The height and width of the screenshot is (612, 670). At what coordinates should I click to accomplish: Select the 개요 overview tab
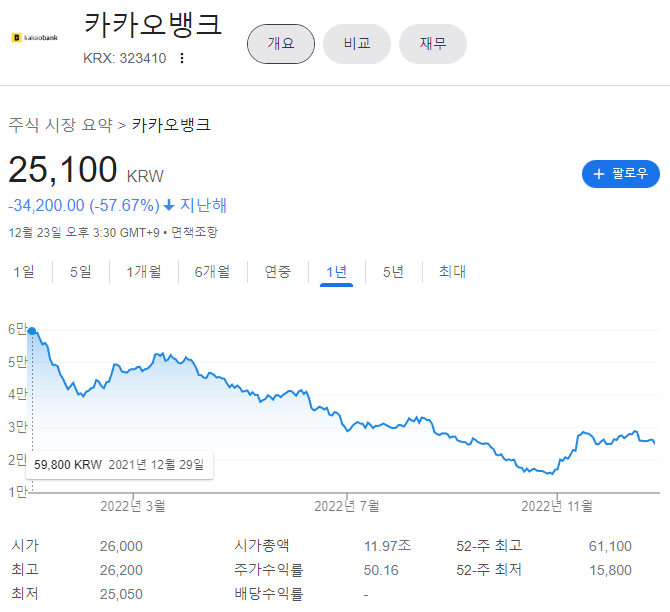281,44
